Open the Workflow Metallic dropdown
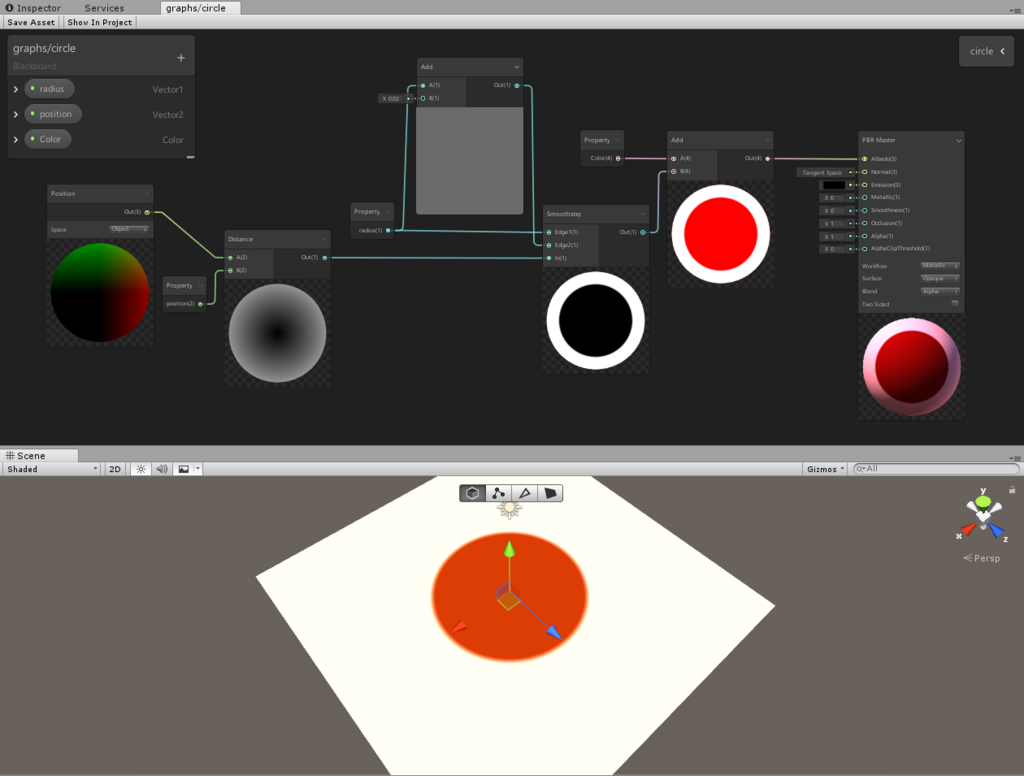1024x776 pixels. pyautogui.click(x=940, y=266)
